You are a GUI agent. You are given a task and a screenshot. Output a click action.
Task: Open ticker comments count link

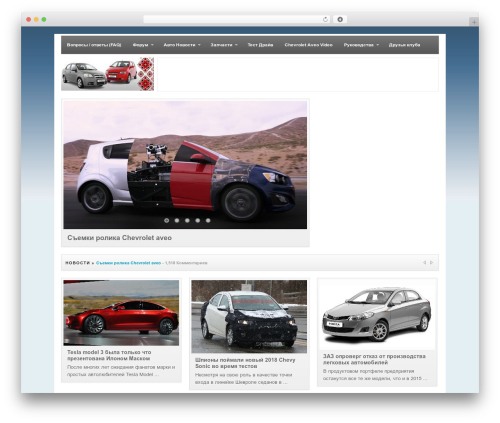click(x=186, y=263)
